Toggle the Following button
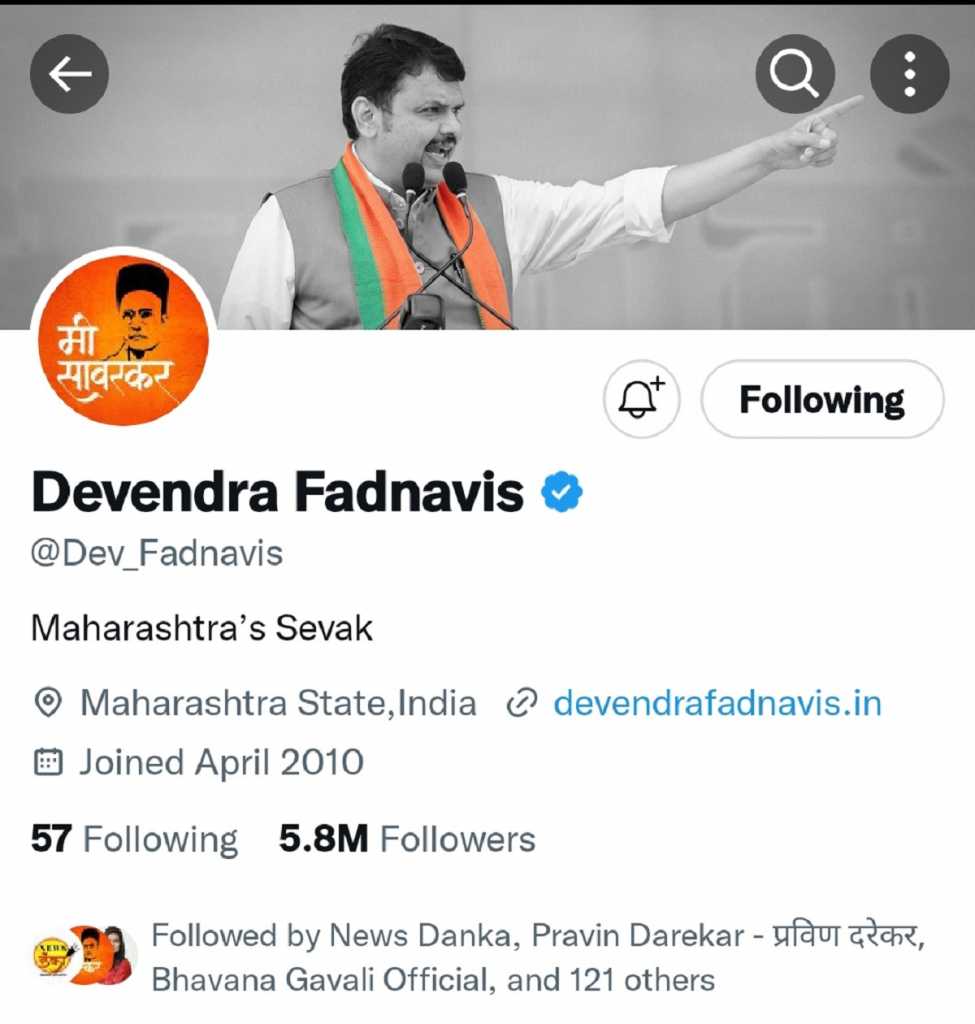 coord(822,398)
